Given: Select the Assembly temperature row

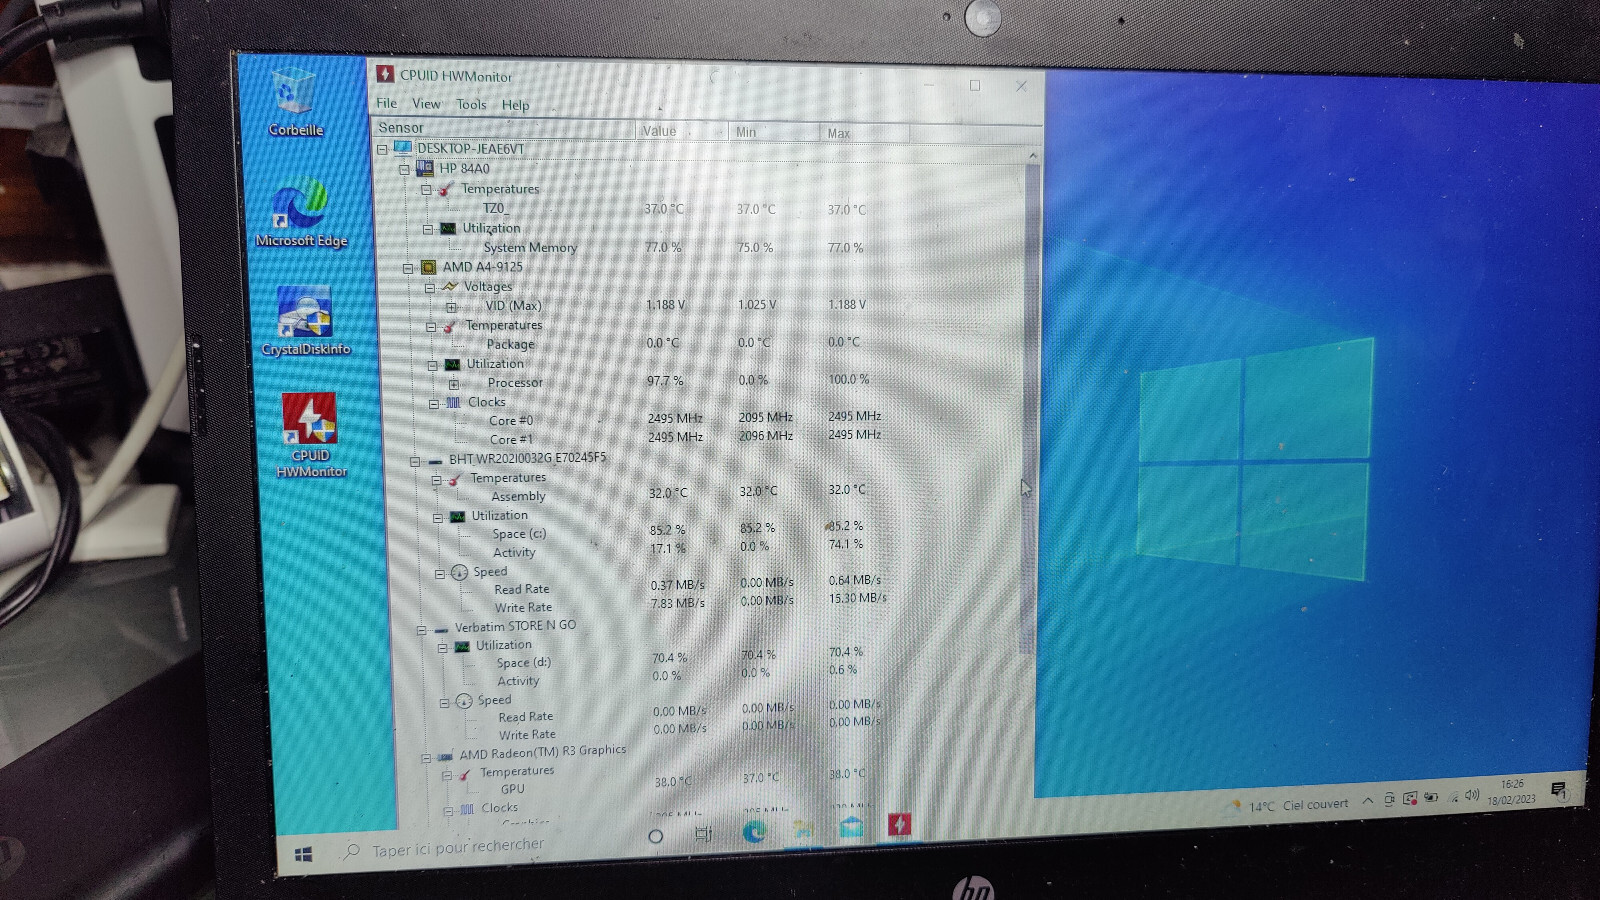Looking at the screenshot, I should (518, 497).
